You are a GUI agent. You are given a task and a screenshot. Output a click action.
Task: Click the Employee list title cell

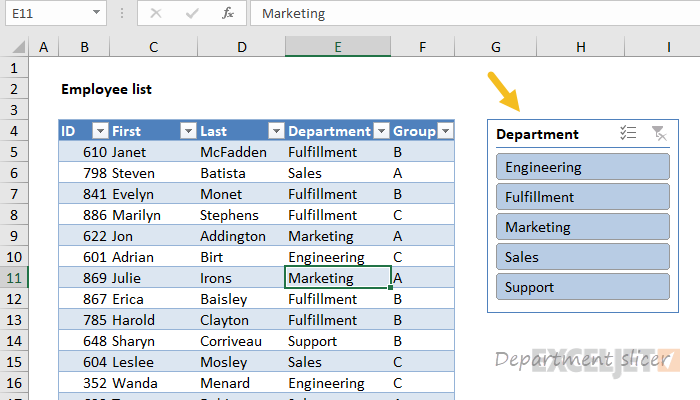106,89
